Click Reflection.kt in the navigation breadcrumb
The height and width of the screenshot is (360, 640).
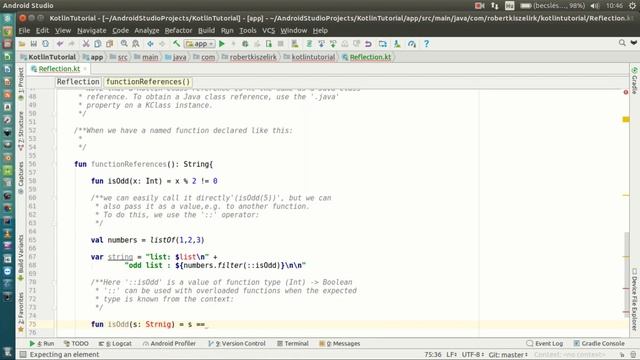pos(367,57)
